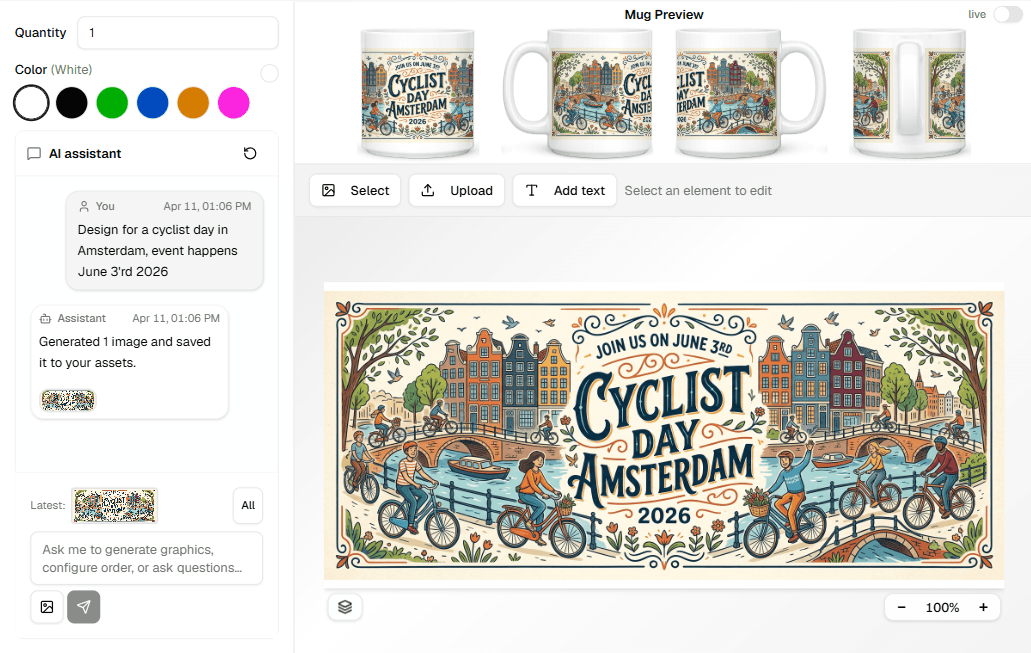Click the generated image in the Assistant message
The height and width of the screenshot is (653, 1031).
(x=67, y=399)
